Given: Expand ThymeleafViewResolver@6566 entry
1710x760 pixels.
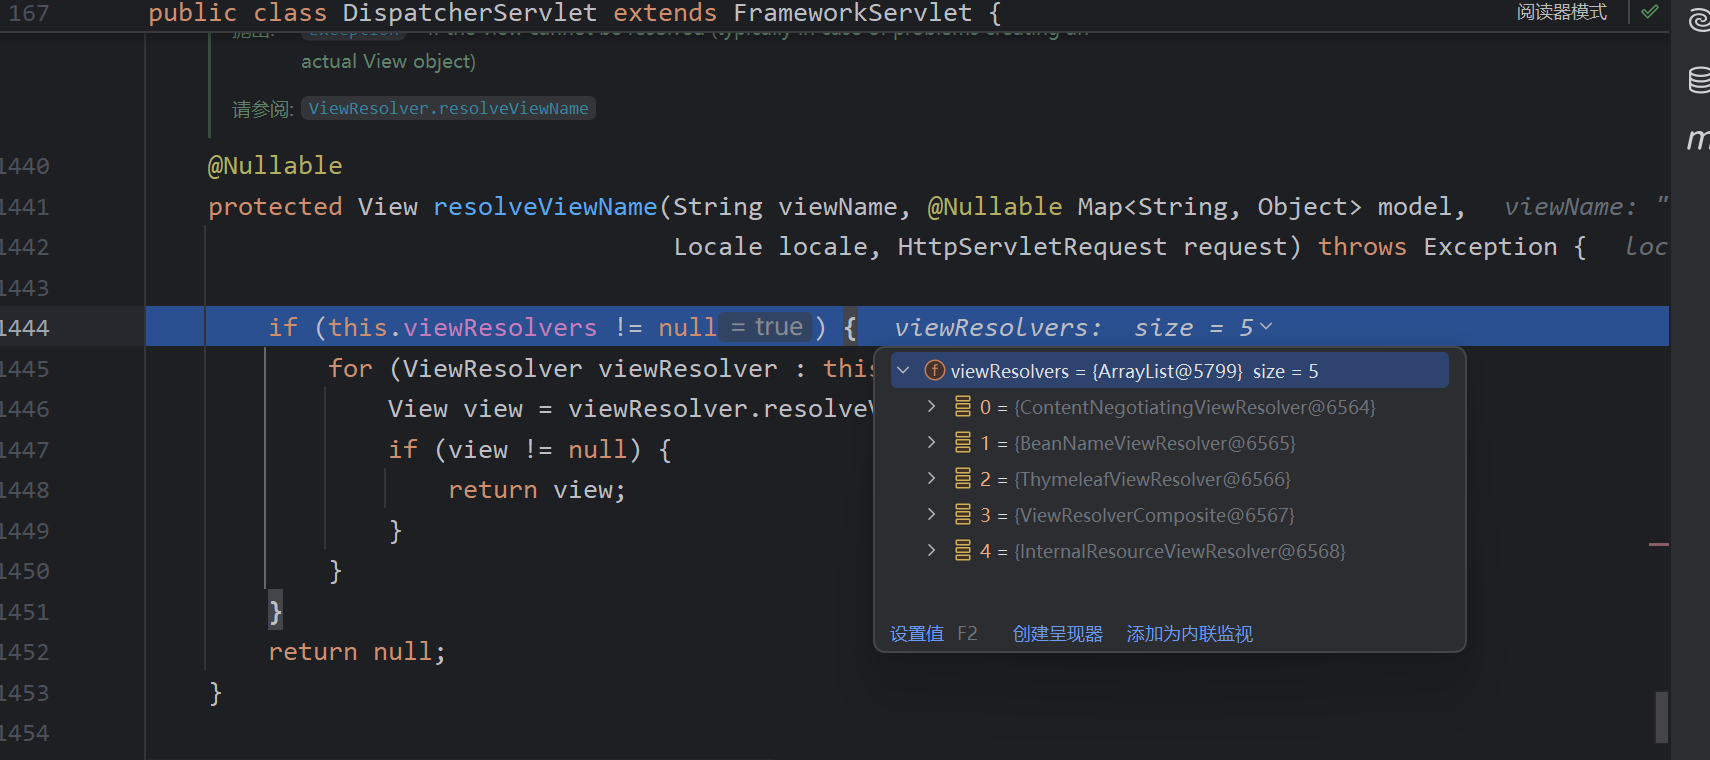Looking at the screenshot, I should click(x=931, y=478).
